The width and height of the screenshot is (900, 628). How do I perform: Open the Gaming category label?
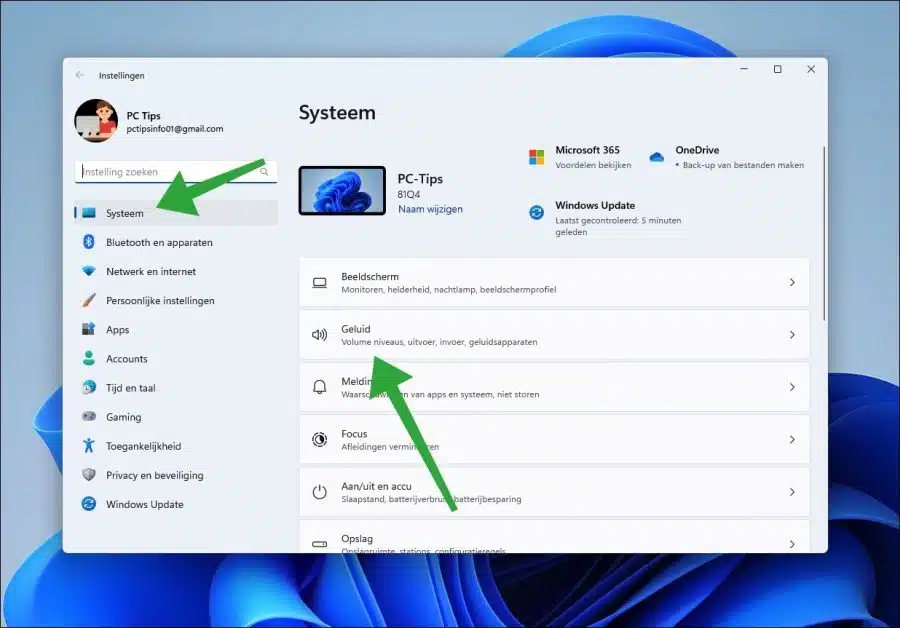[123, 417]
